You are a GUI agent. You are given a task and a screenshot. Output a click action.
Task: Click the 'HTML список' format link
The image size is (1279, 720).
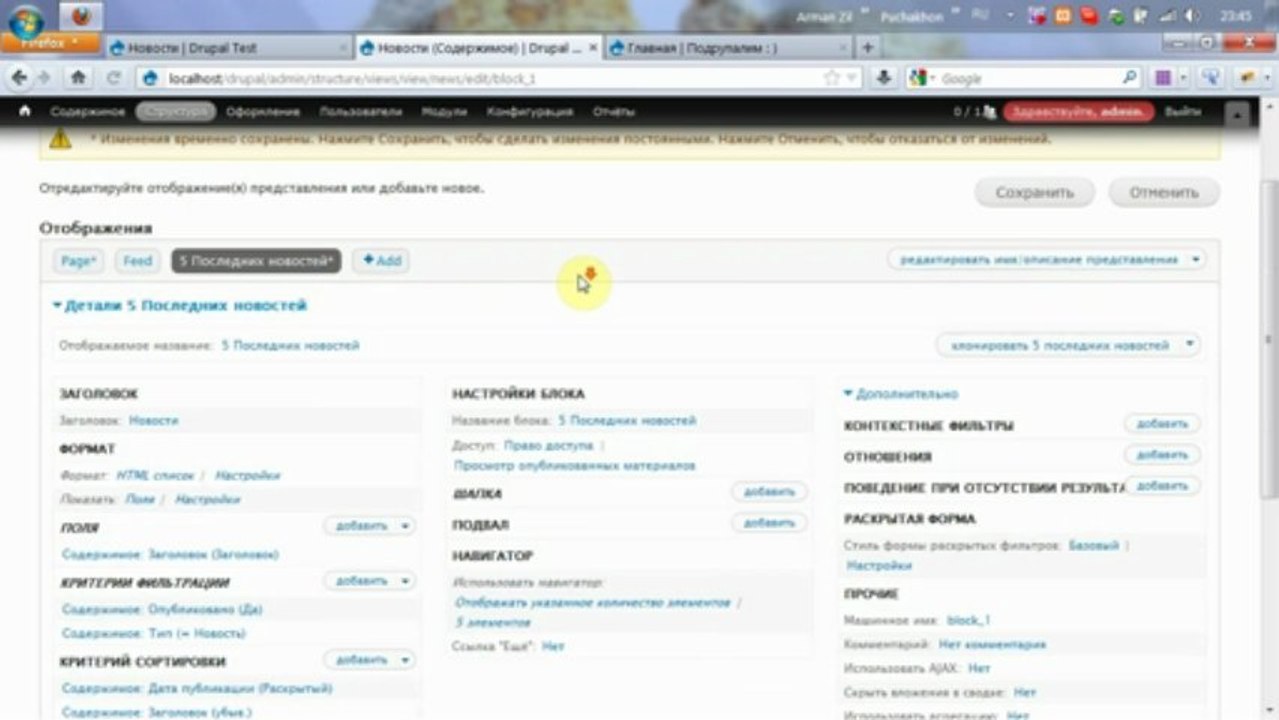click(155, 476)
